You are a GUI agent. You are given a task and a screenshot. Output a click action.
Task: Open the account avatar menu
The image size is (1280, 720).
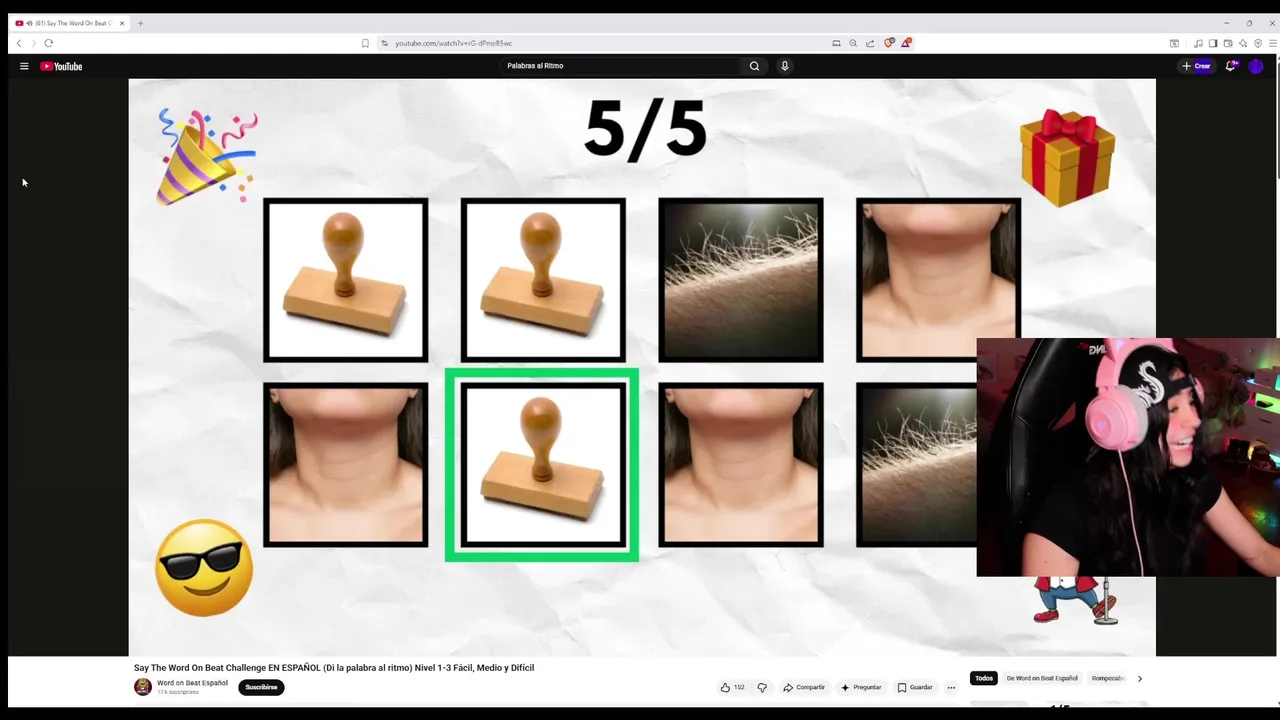tap(1256, 66)
